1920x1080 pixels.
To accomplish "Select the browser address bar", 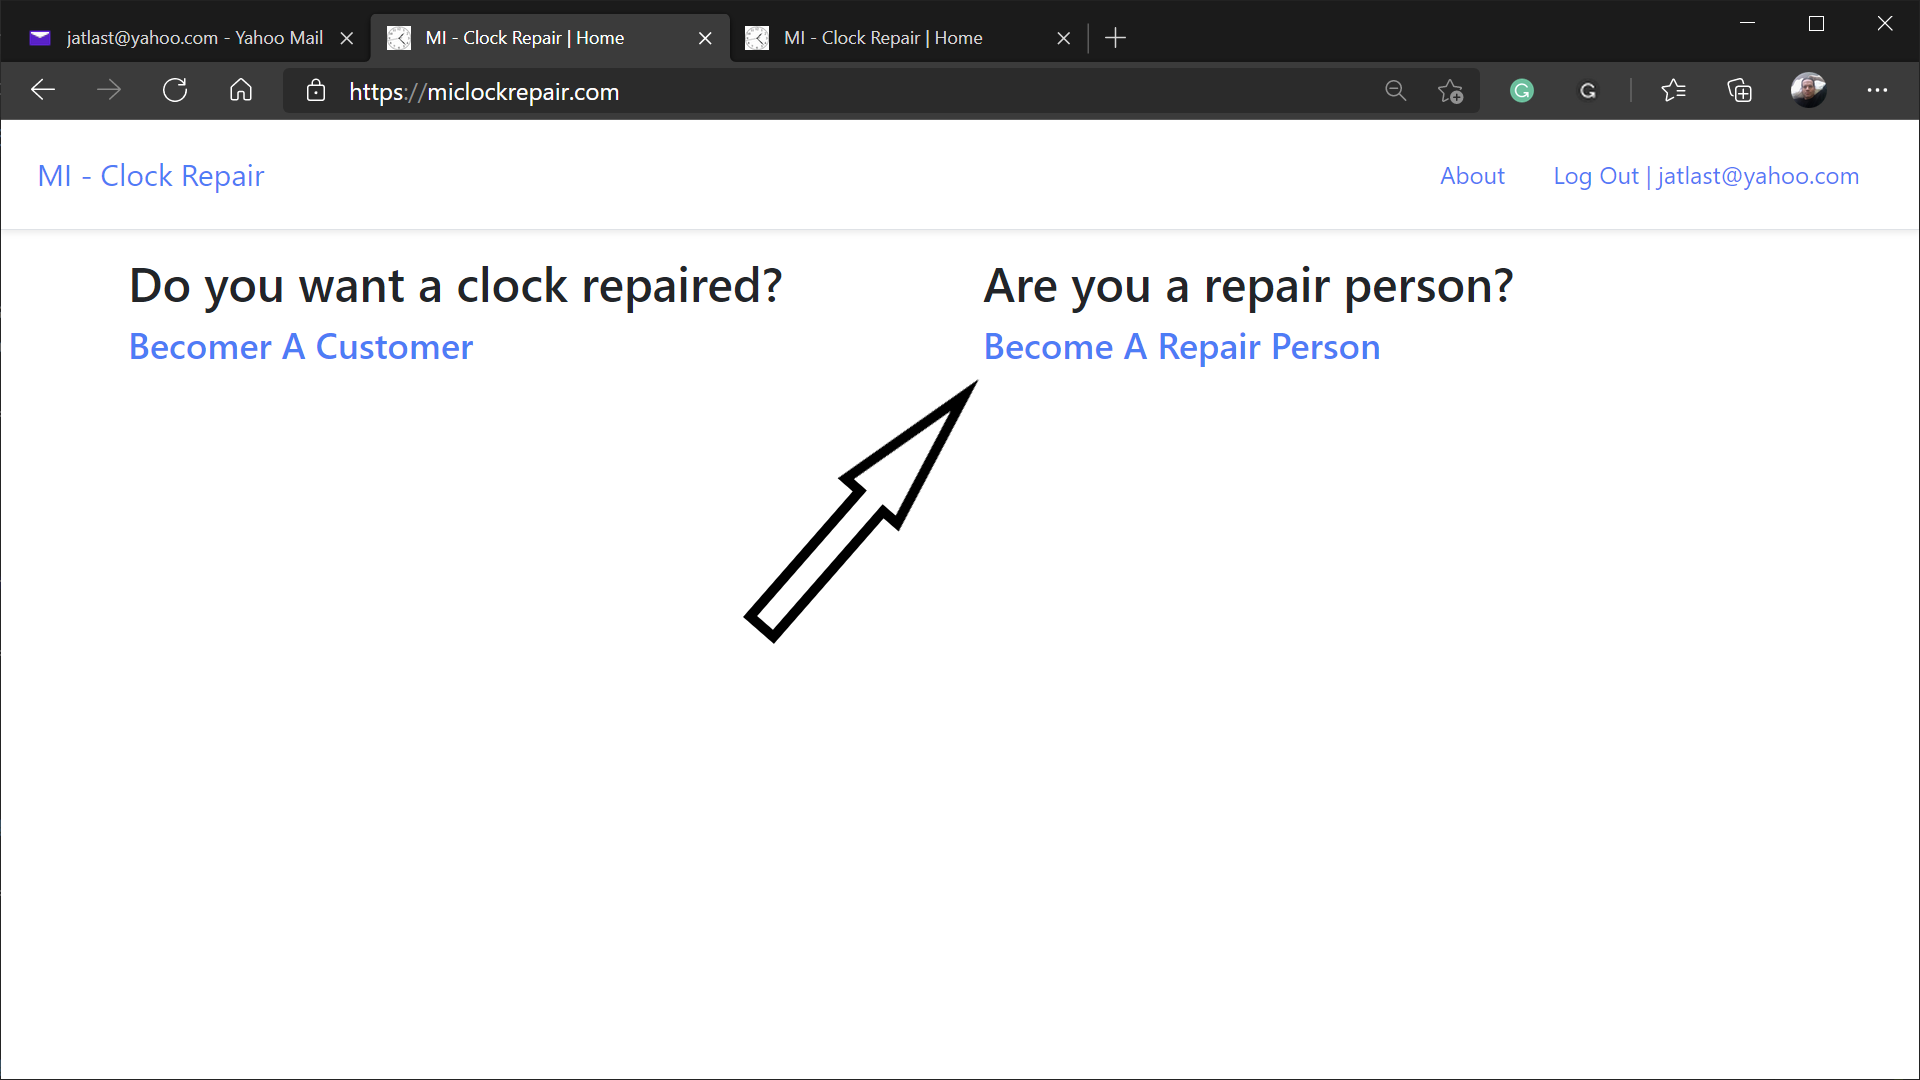I will [x=833, y=90].
